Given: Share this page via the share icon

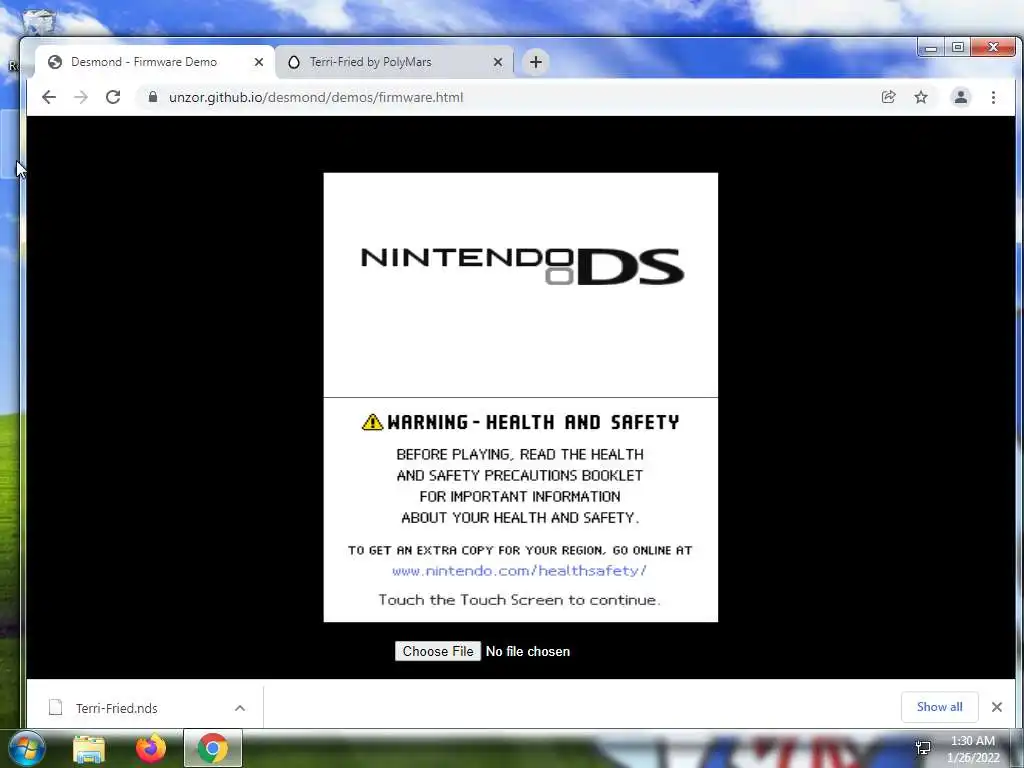Looking at the screenshot, I should pos(888,97).
